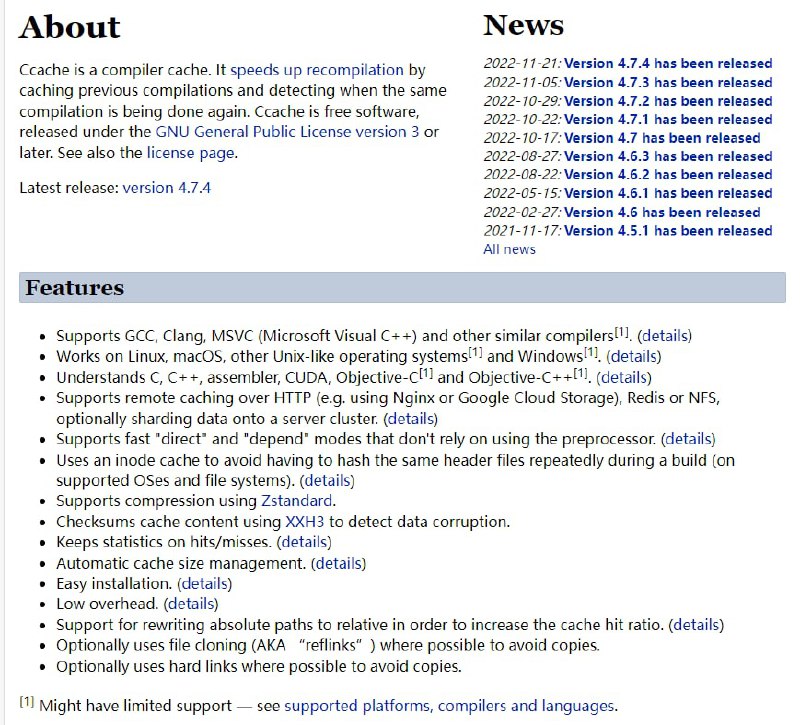Visit the license page link
Viewport: 800px width, 725px height.
(x=191, y=153)
